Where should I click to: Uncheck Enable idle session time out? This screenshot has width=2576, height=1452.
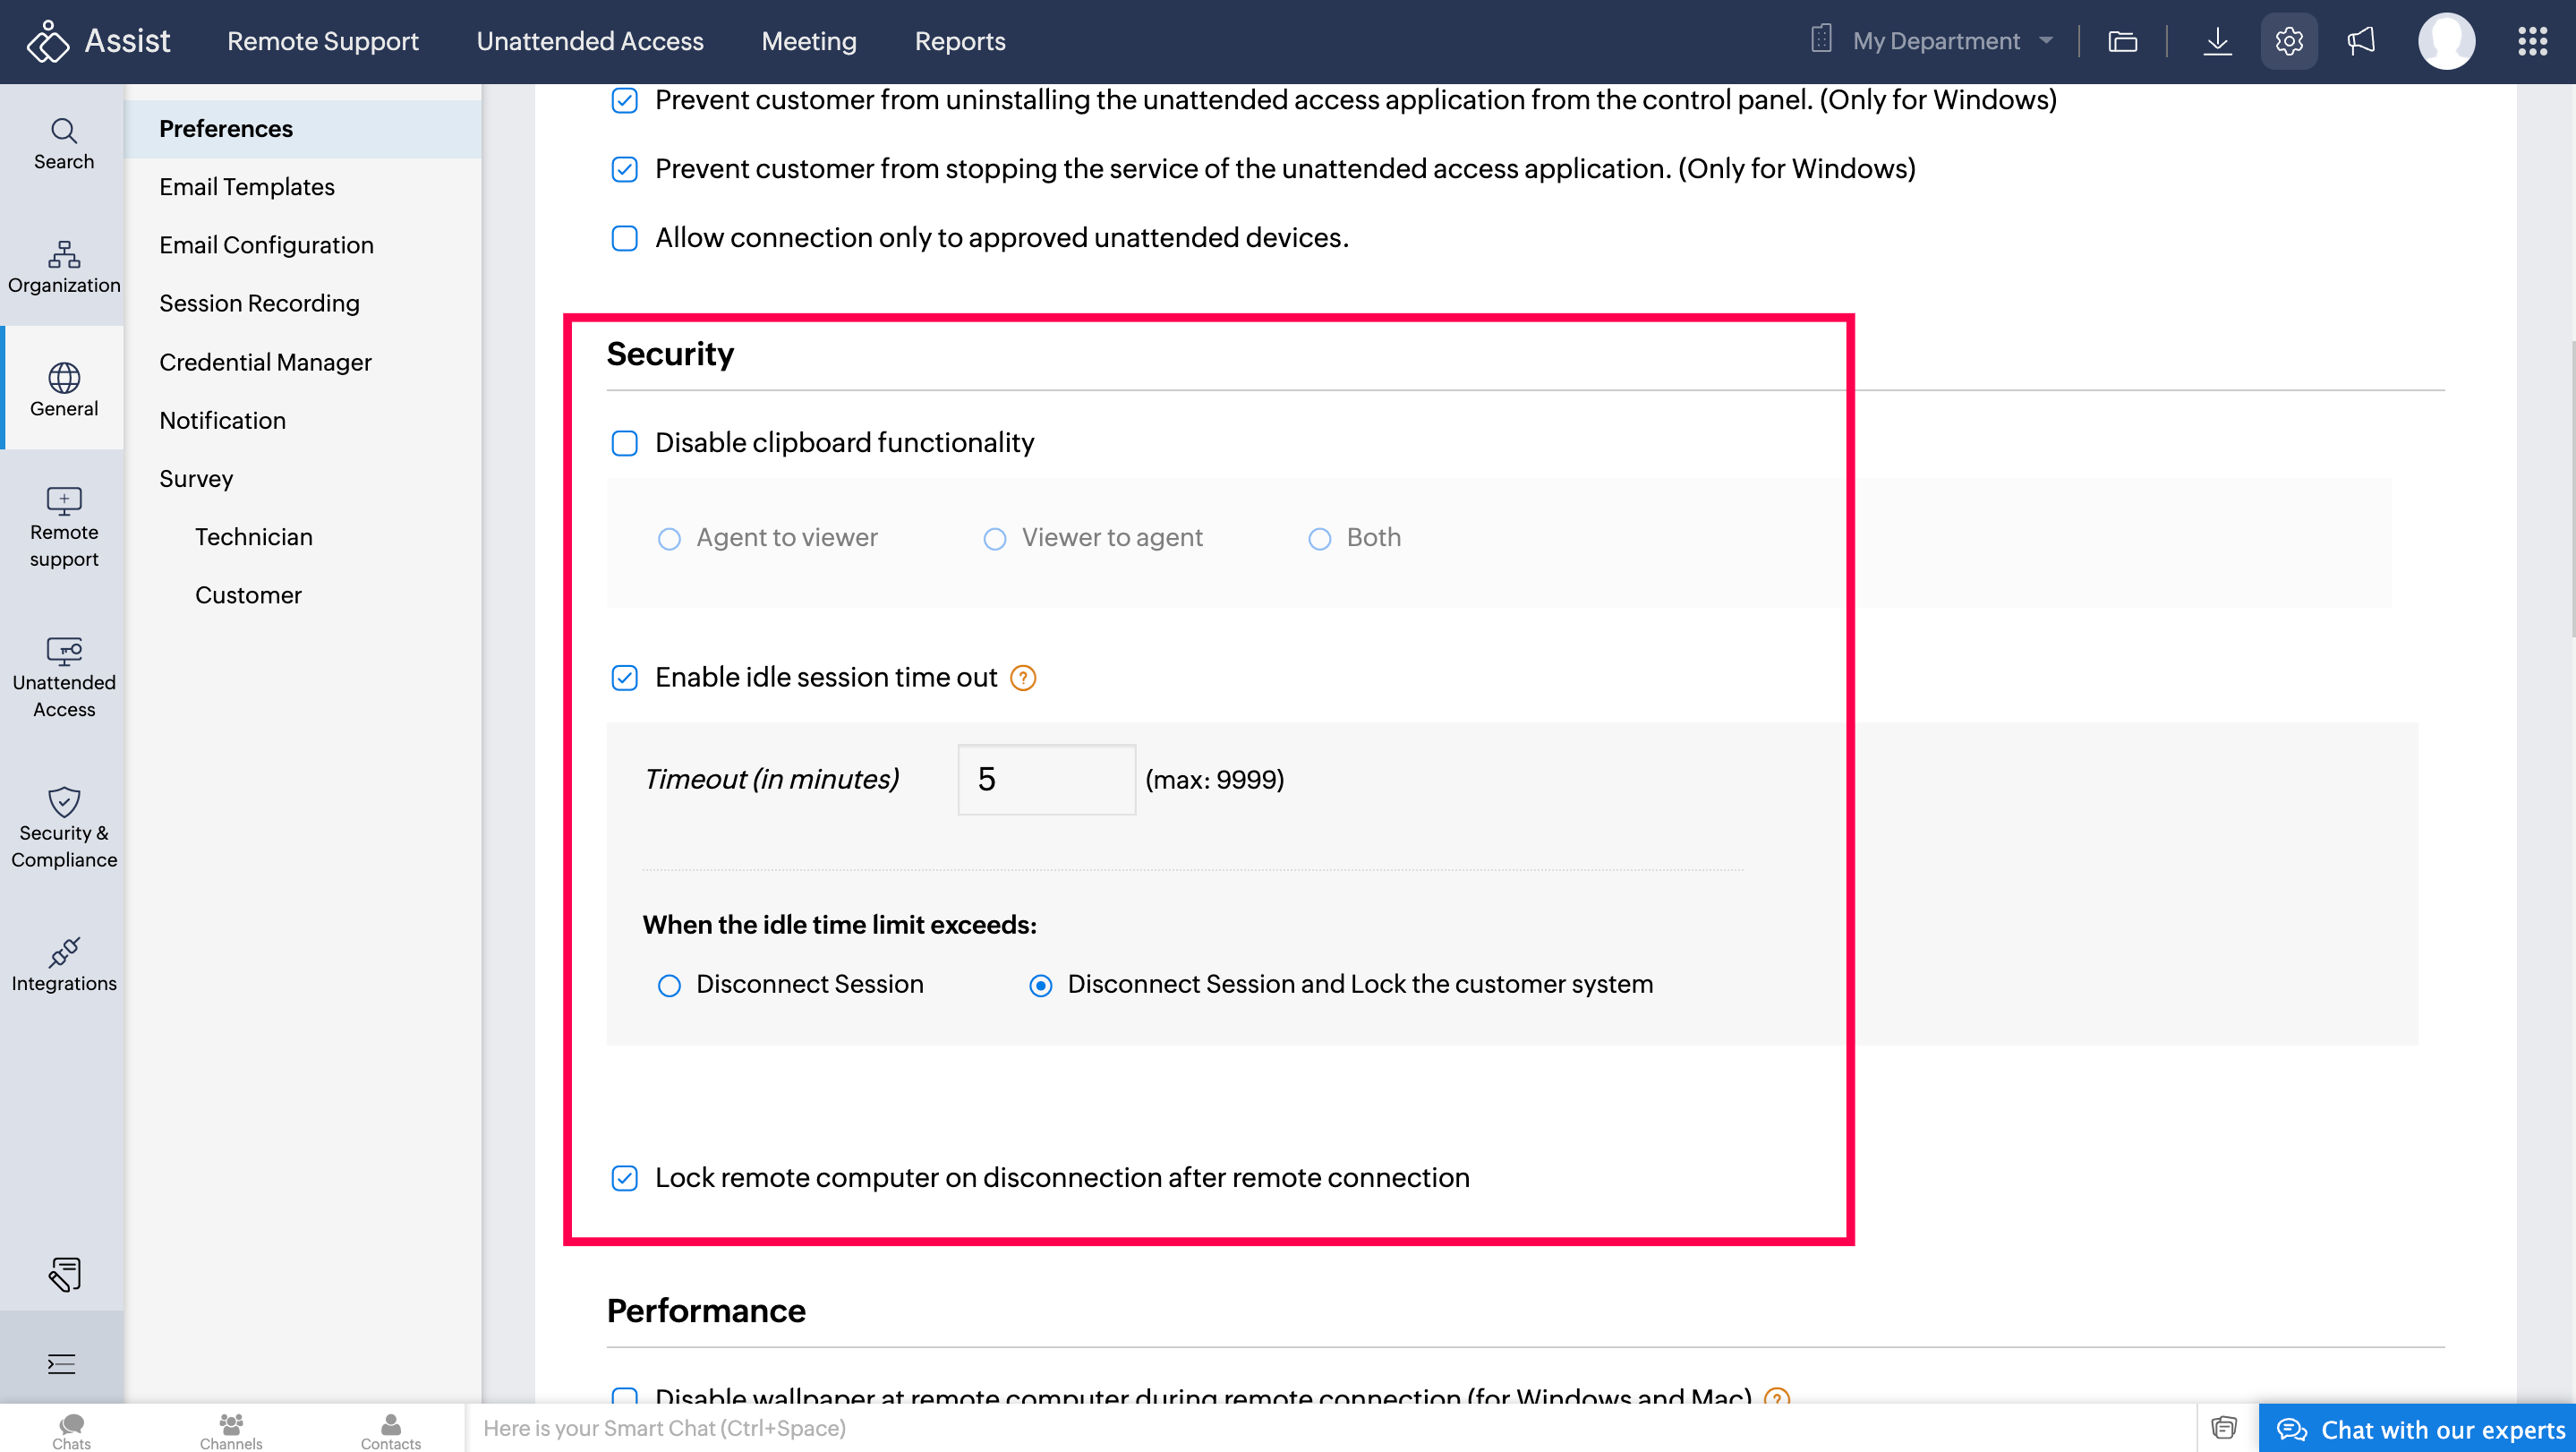tap(625, 678)
